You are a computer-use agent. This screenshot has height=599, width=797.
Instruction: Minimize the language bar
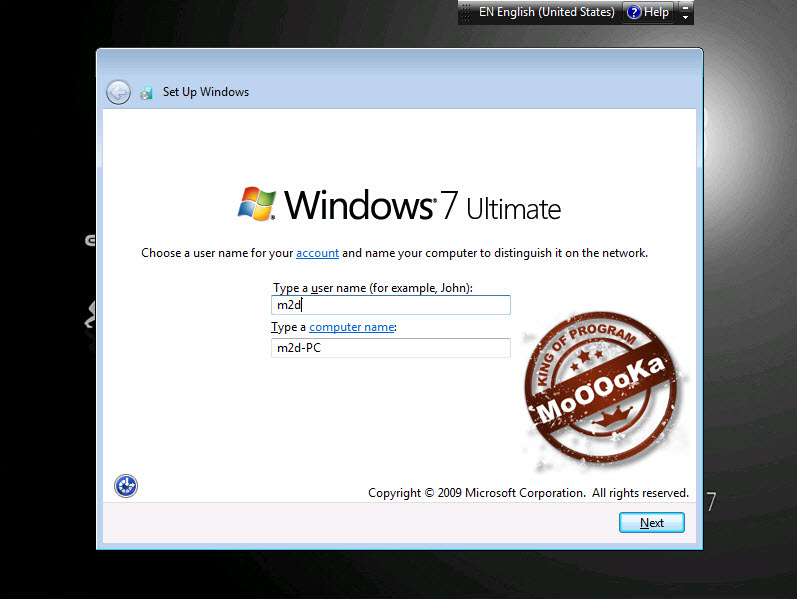[x=685, y=7]
